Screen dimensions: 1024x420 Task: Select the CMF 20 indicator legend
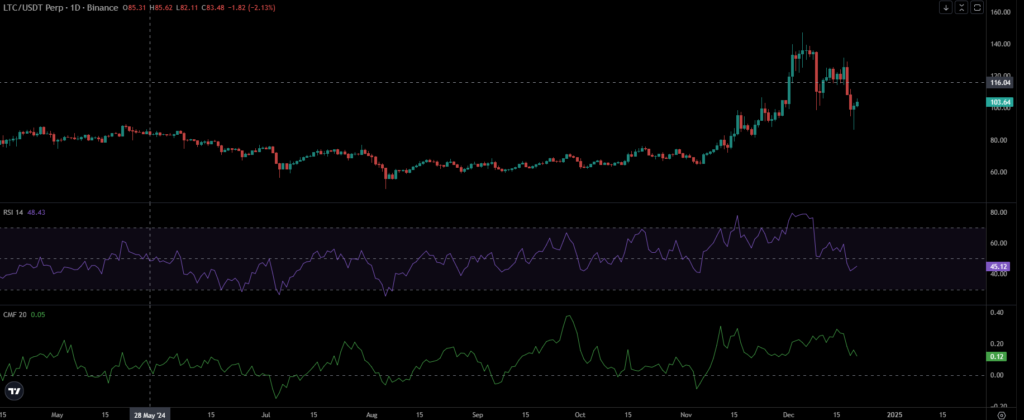(14, 314)
